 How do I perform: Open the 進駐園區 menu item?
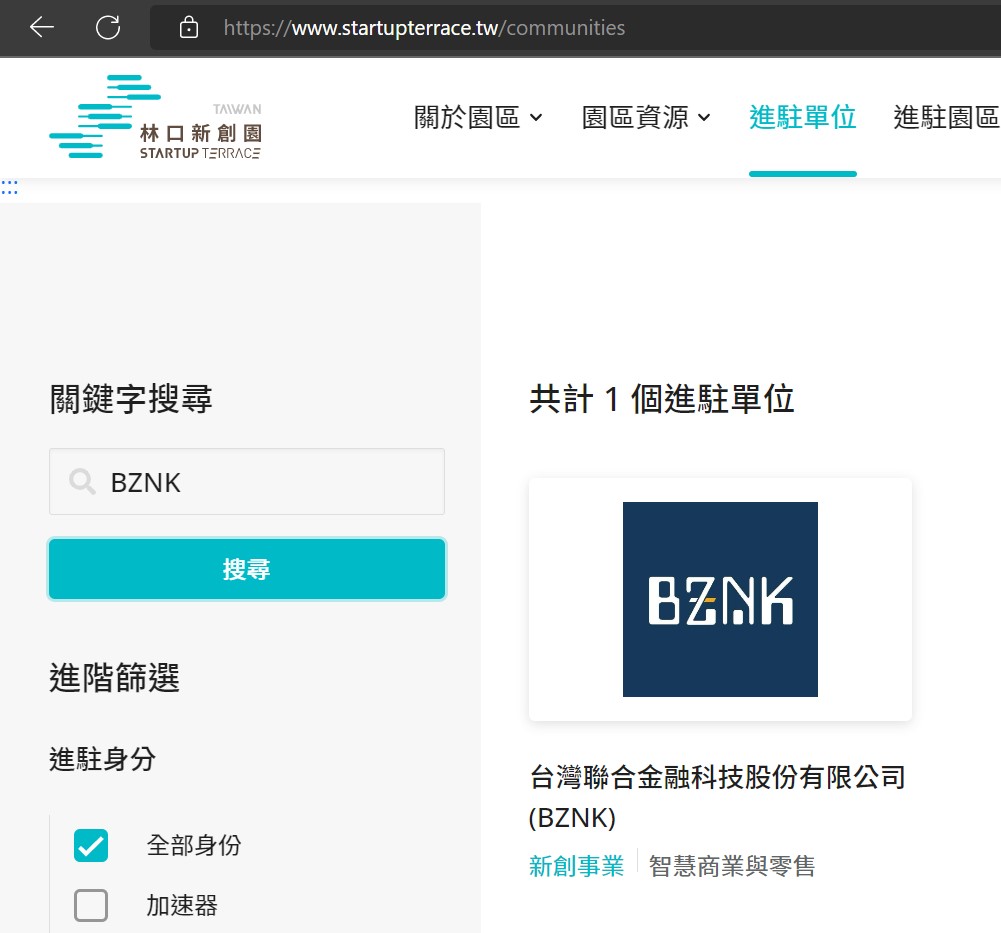pos(946,117)
